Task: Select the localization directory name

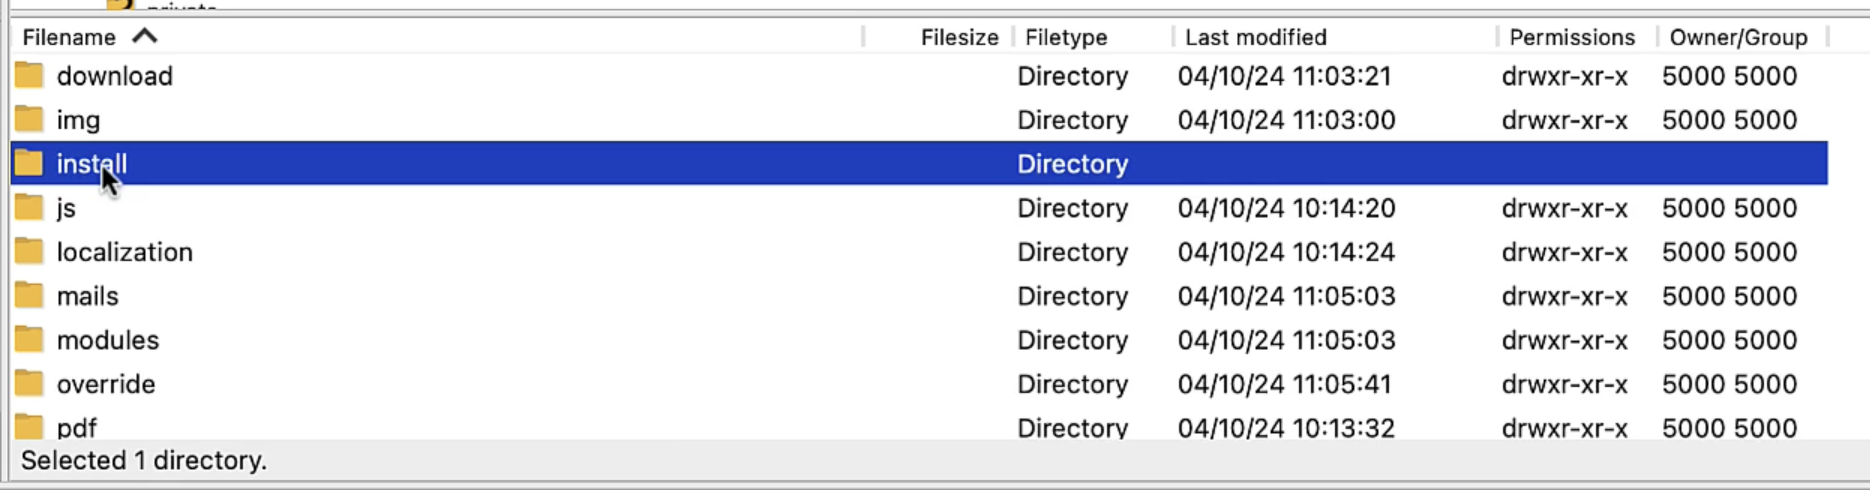Action: [x=125, y=252]
